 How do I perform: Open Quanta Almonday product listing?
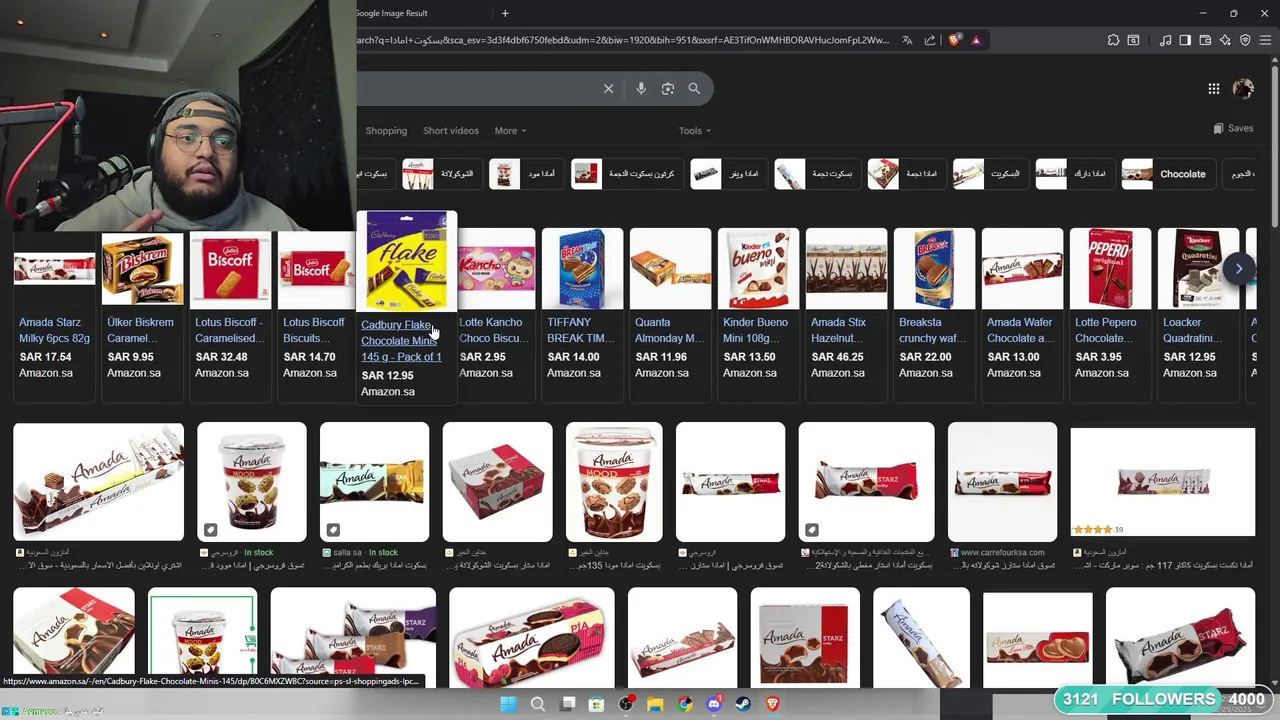[669, 330]
